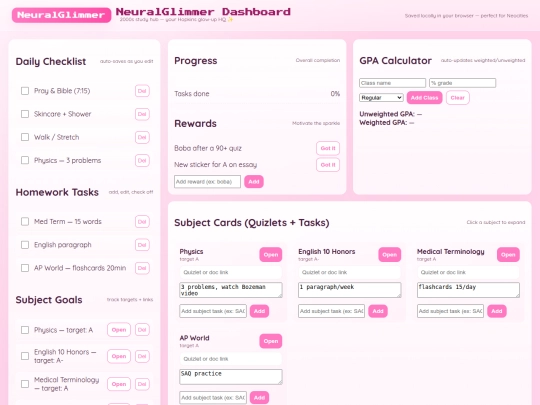Delete AP World flashcards task

[x=142, y=268]
